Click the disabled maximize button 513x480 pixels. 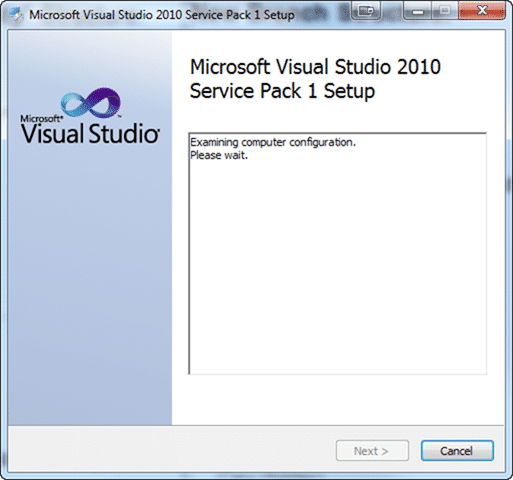tap(445, 11)
